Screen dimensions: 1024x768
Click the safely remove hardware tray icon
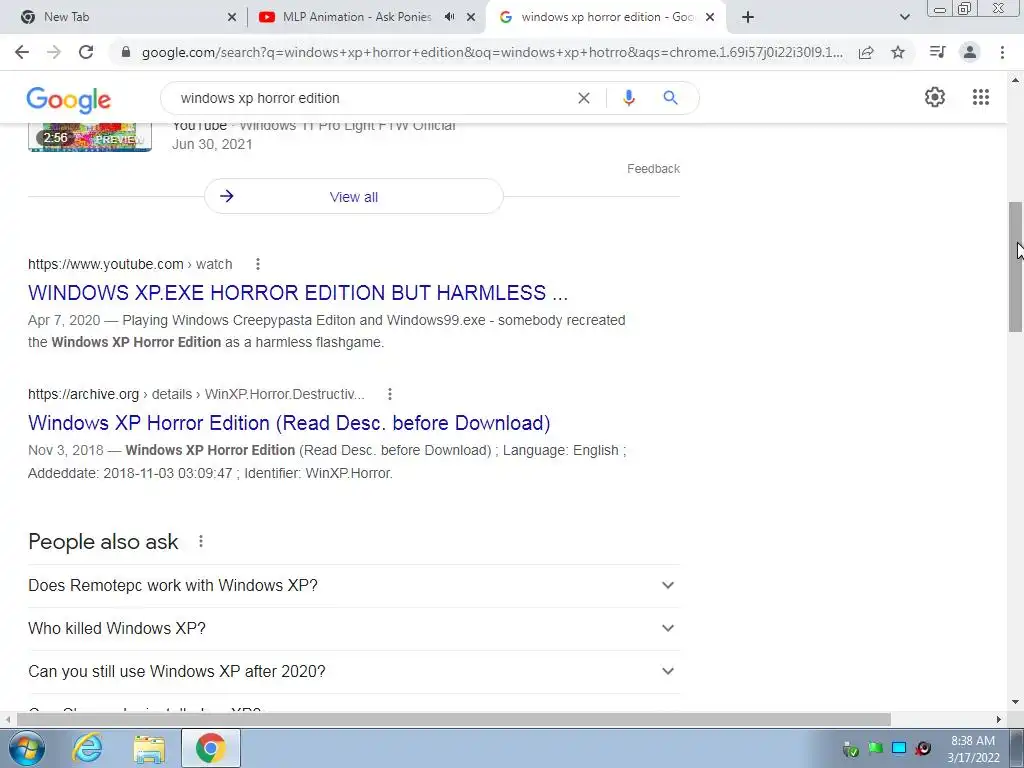click(850, 749)
